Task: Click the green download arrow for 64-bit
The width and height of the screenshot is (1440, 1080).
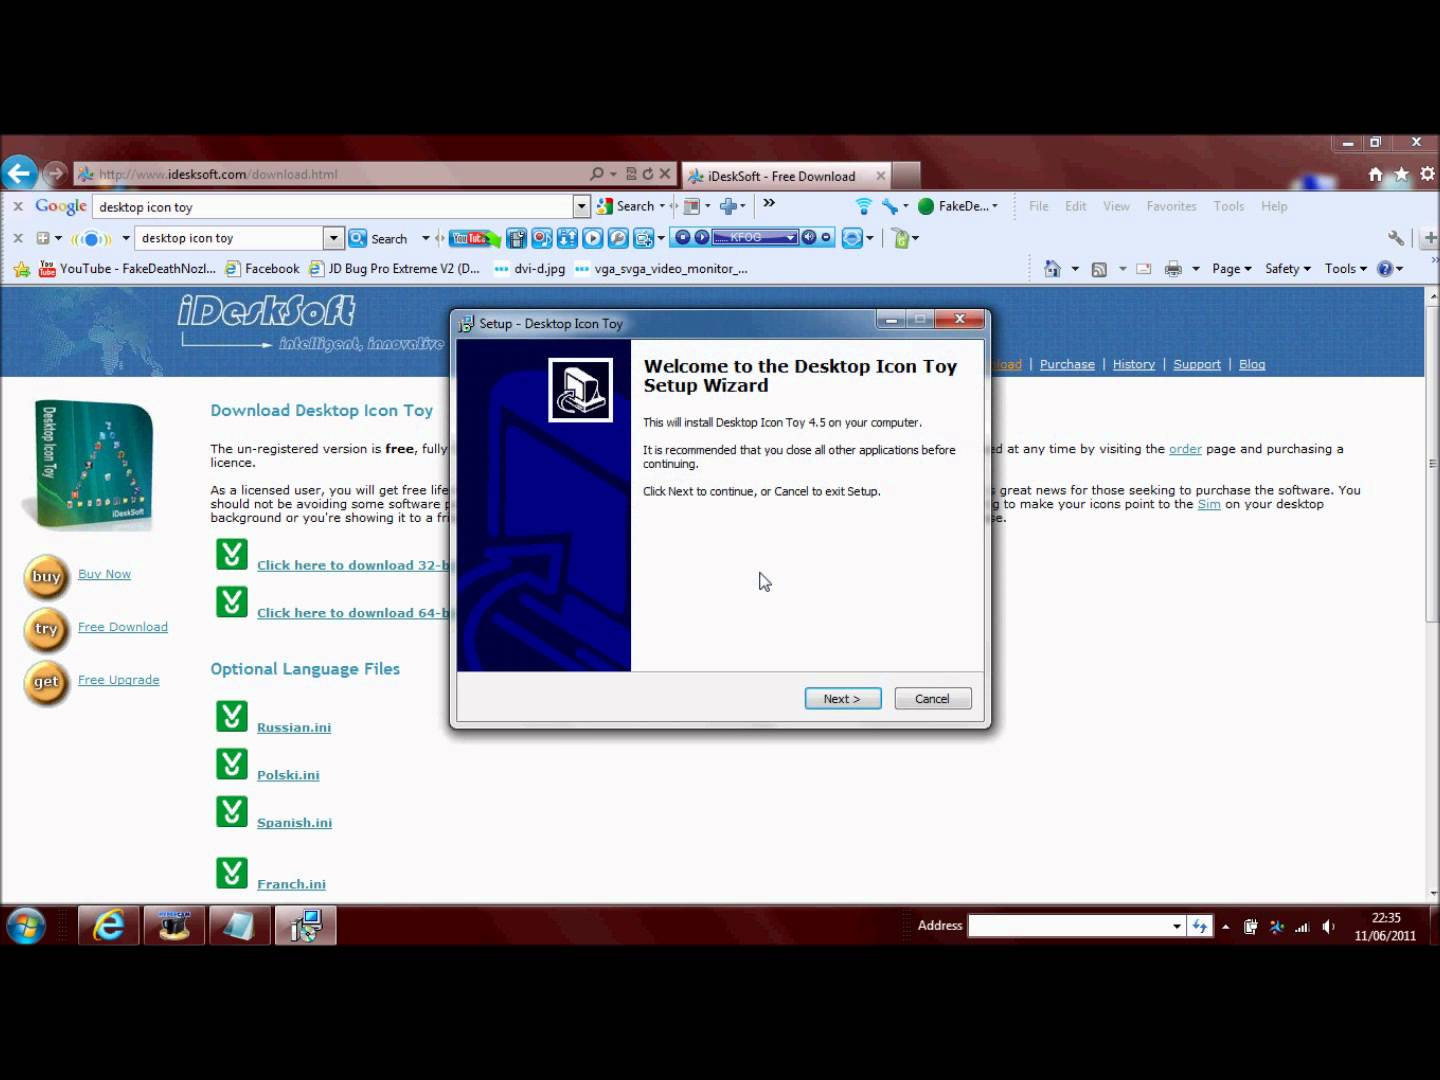Action: [x=232, y=602]
